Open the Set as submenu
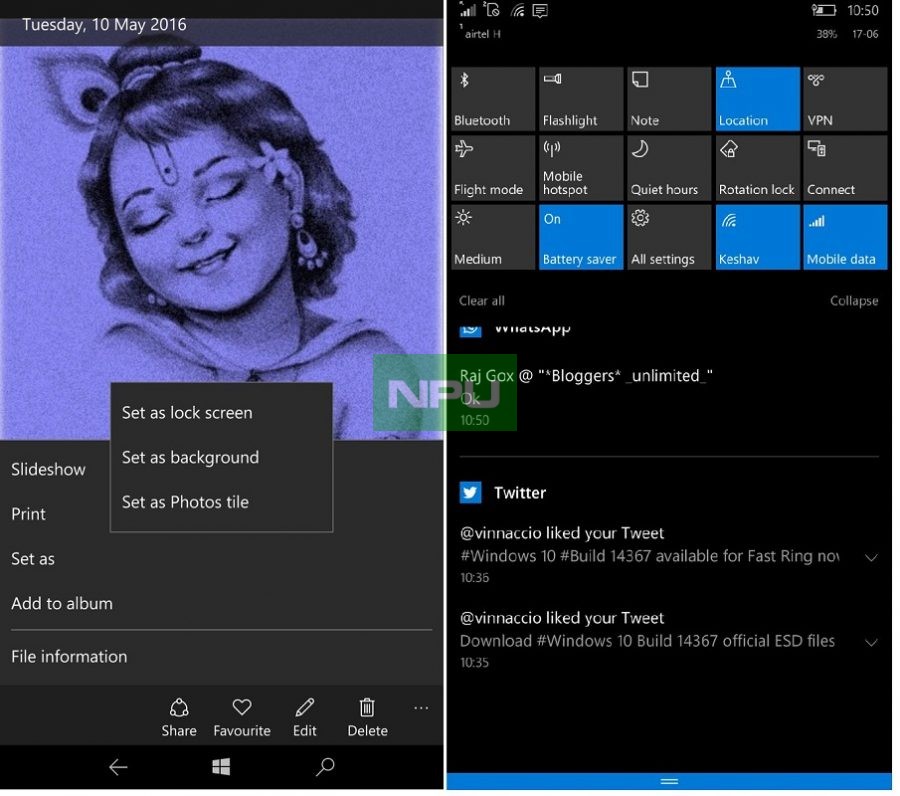Screen dimensions: 900x796 coord(33,559)
